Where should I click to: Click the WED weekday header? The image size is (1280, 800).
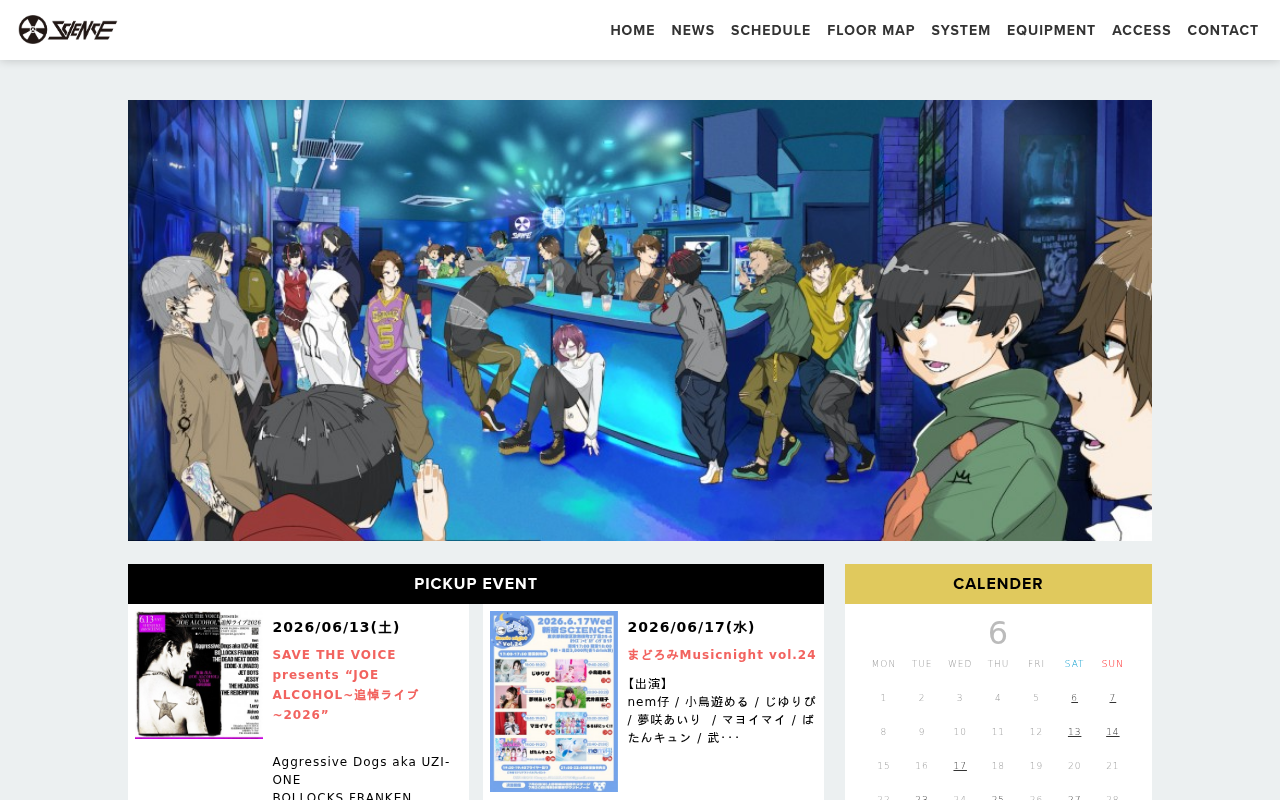coord(960,664)
